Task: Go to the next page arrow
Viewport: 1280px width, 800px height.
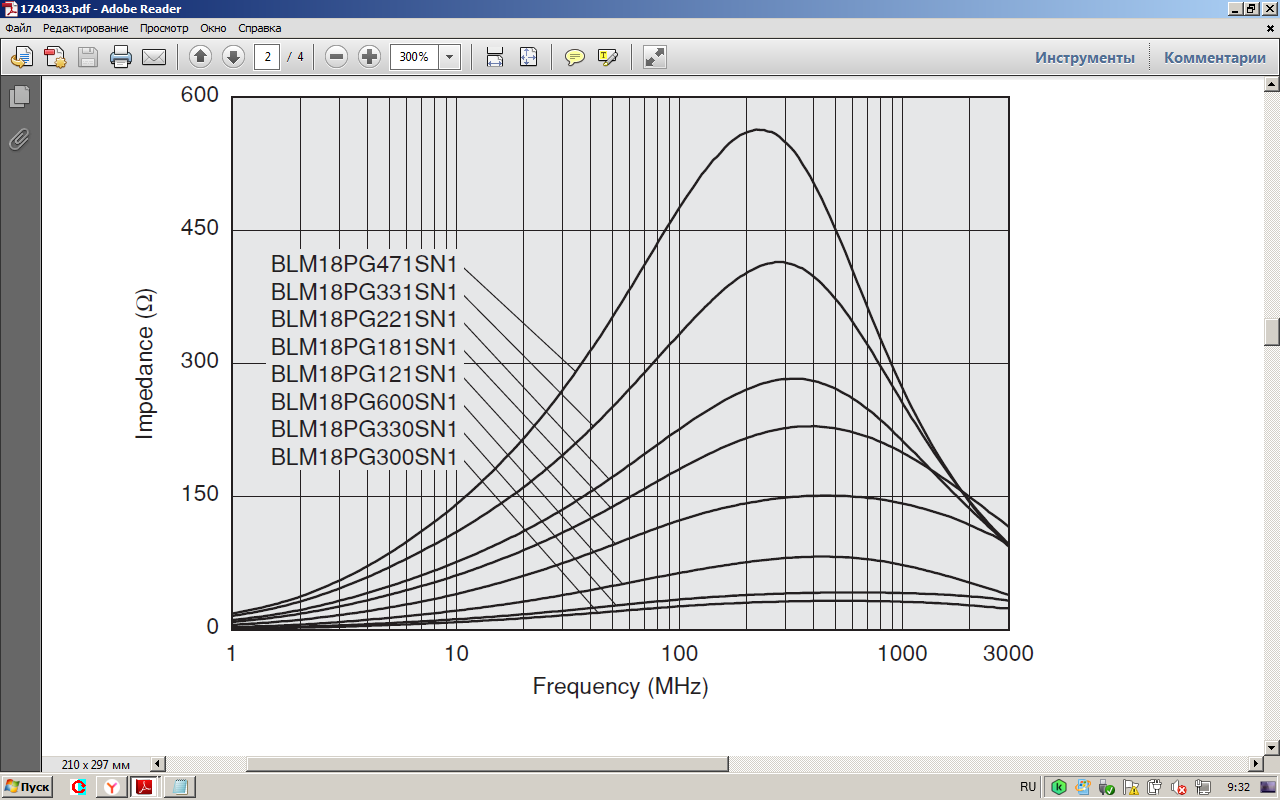Action: tap(233, 57)
